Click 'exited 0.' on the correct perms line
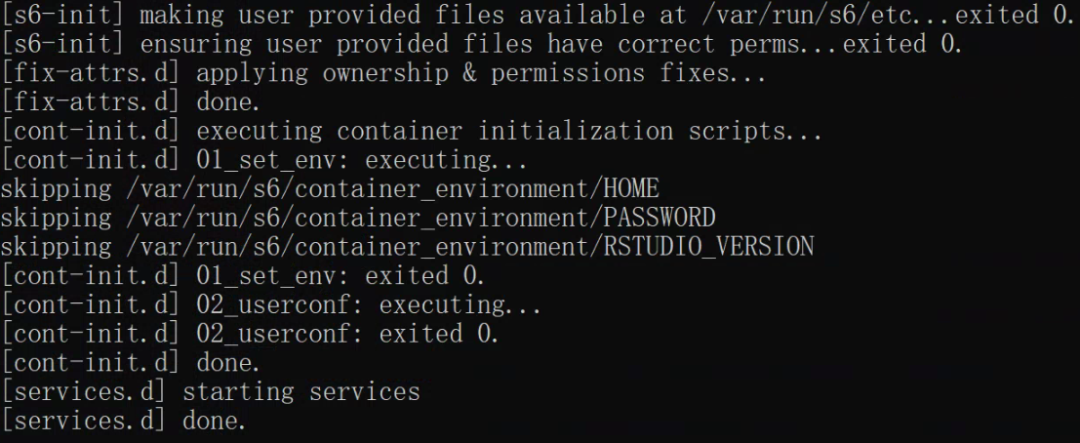 [902, 44]
